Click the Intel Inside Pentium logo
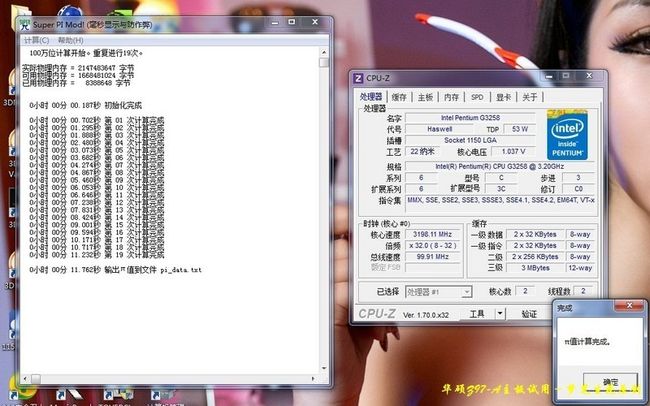 click(x=567, y=135)
